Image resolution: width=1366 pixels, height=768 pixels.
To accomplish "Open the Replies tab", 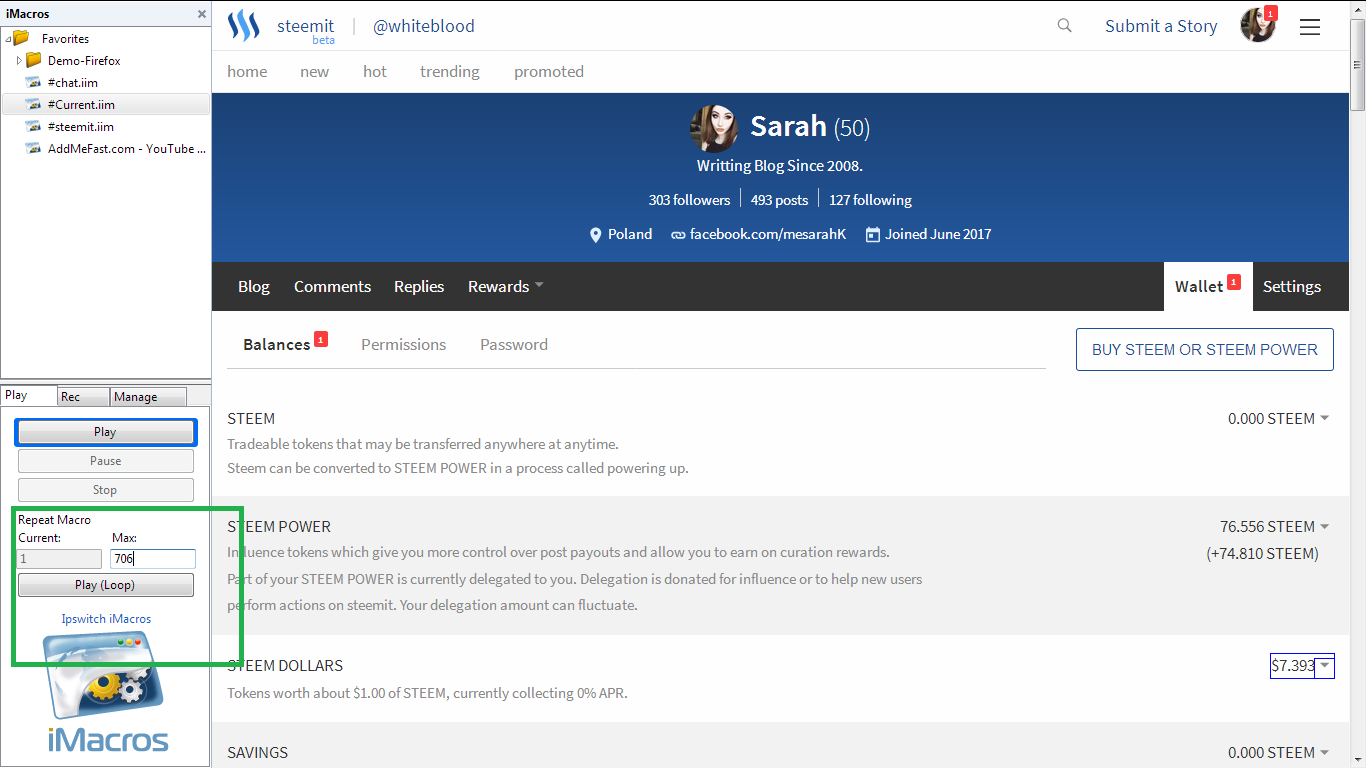I will (419, 286).
